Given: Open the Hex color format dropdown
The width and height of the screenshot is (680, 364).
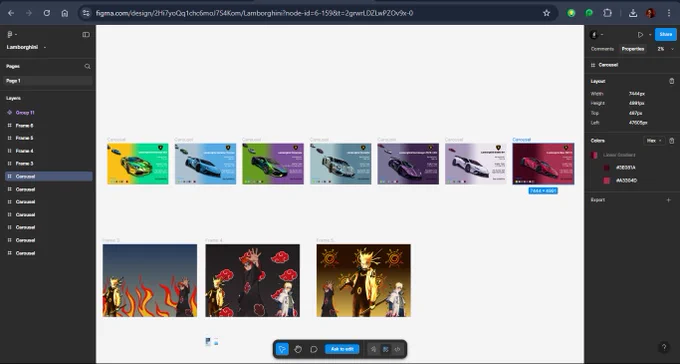Looking at the screenshot, I should pyautogui.click(x=654, y=141).
